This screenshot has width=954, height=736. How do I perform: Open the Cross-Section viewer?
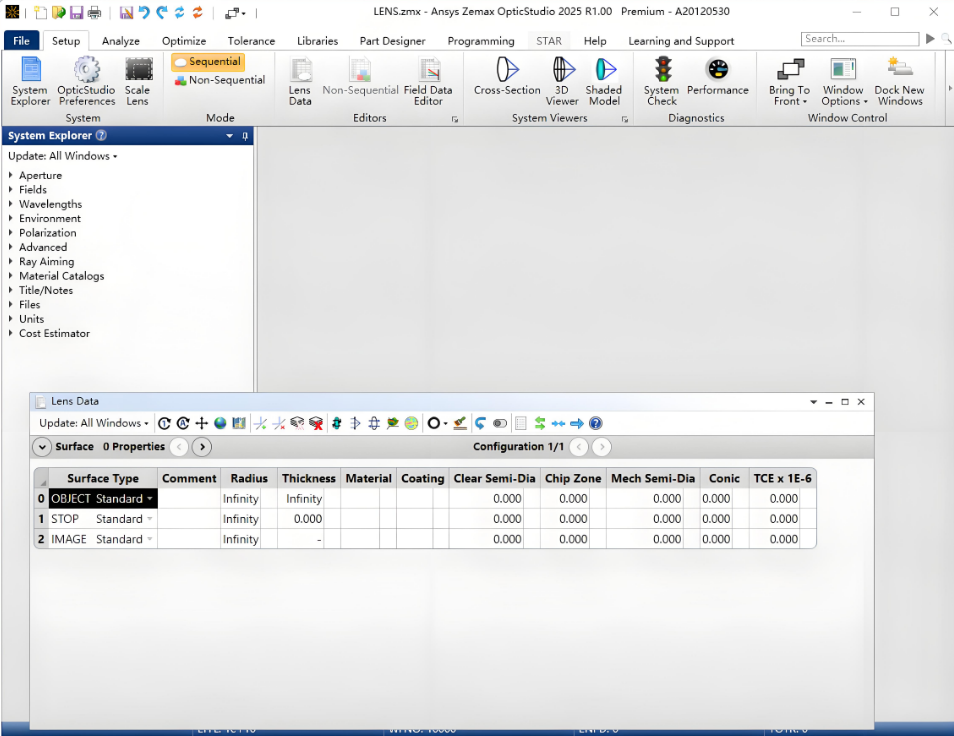tap(507, 77)
